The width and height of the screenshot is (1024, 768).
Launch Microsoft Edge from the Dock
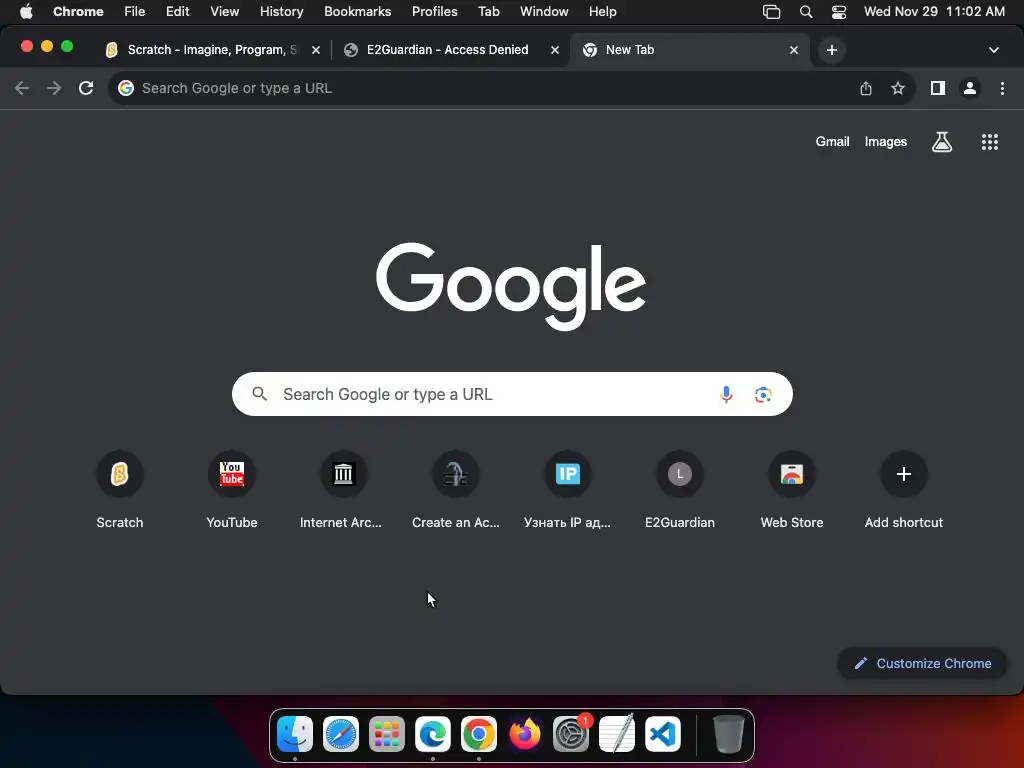pyautogui.click(x=433, y=734)
